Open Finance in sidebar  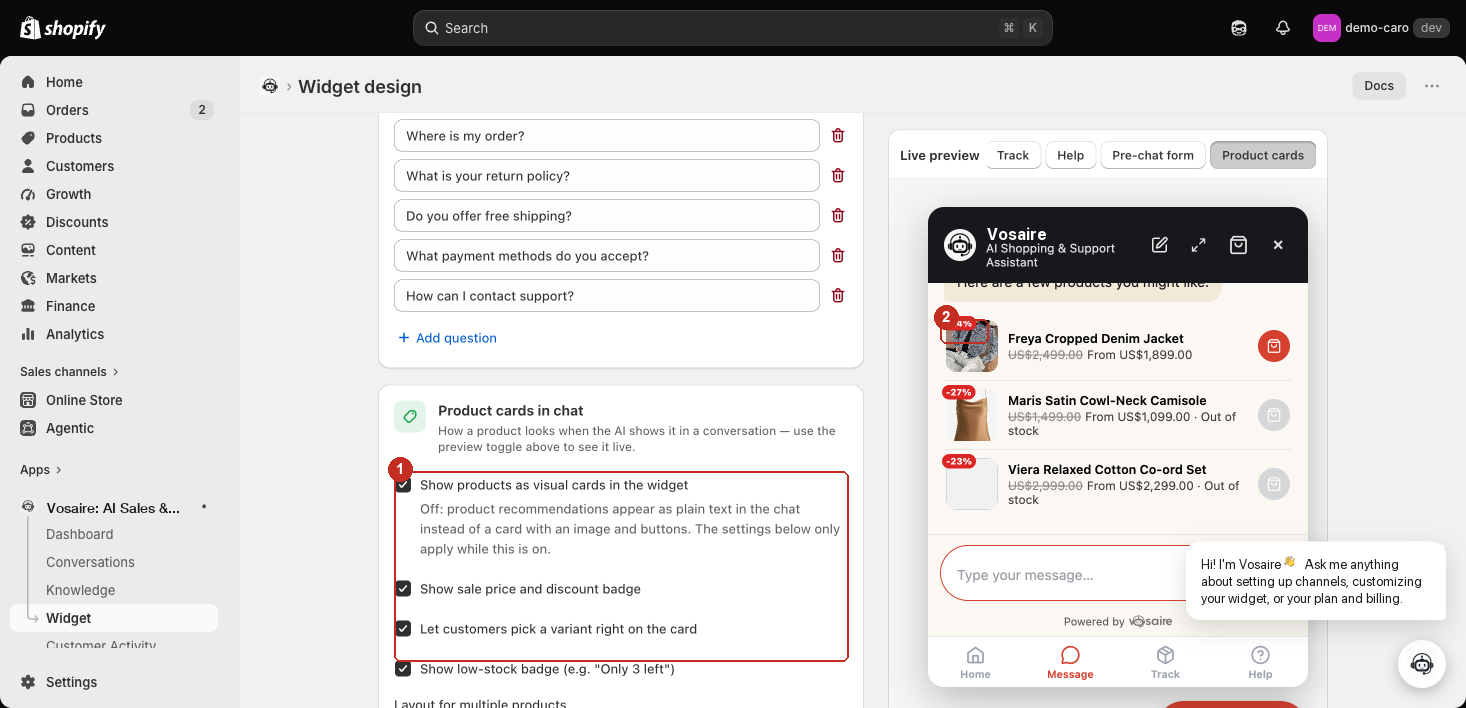pyautogui.click(x=70, y=306)
